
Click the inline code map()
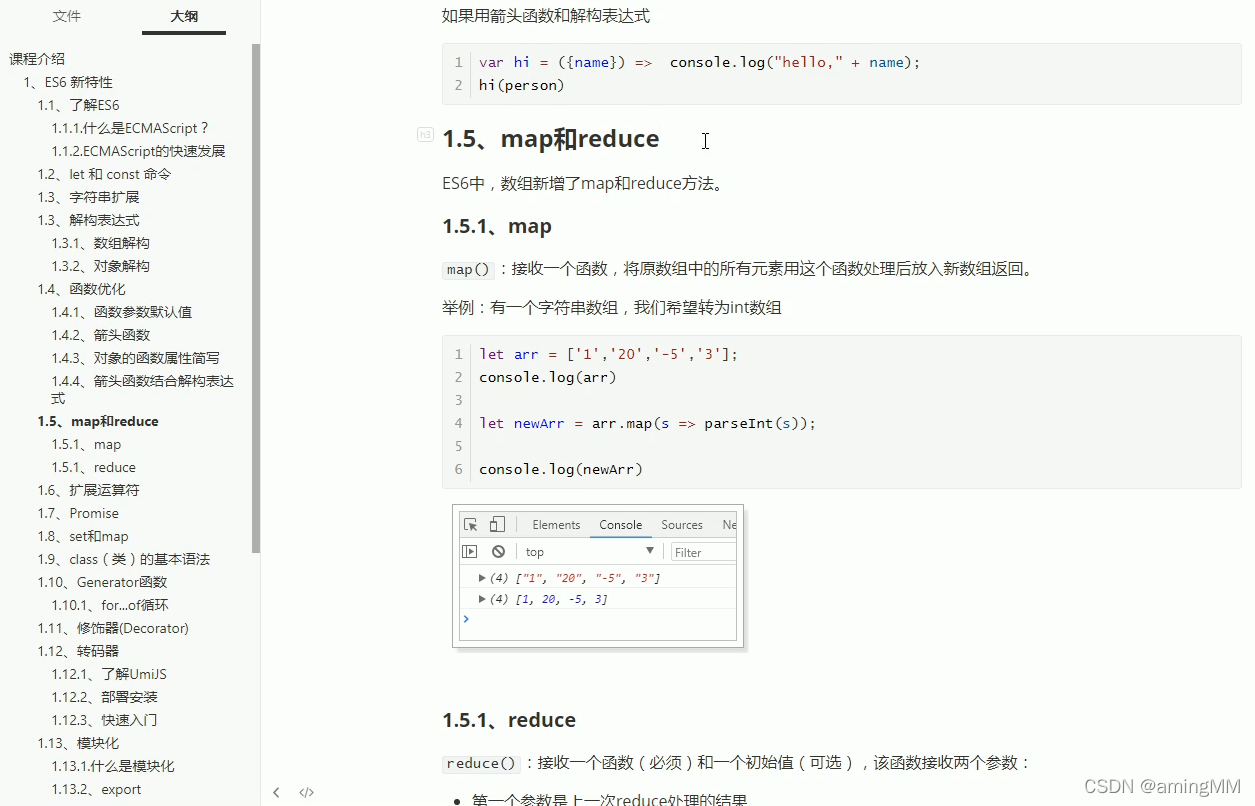tap(468, 269)
